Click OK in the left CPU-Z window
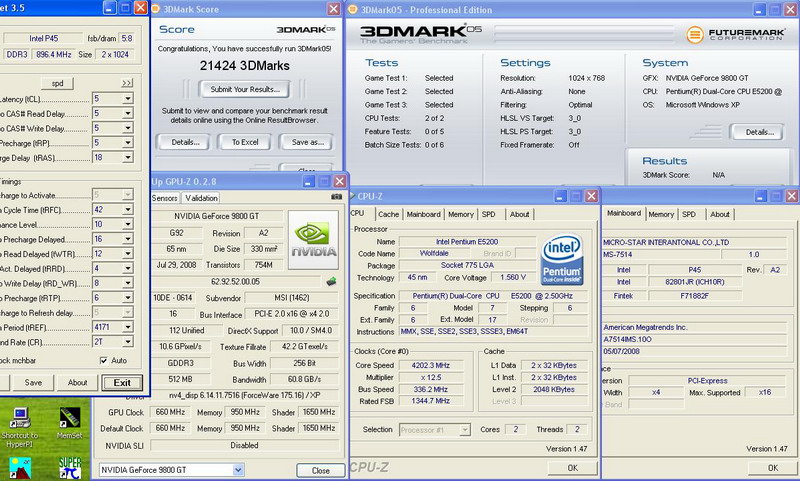The width and height of the screenshot is (800, 481). tap(572, 468)
